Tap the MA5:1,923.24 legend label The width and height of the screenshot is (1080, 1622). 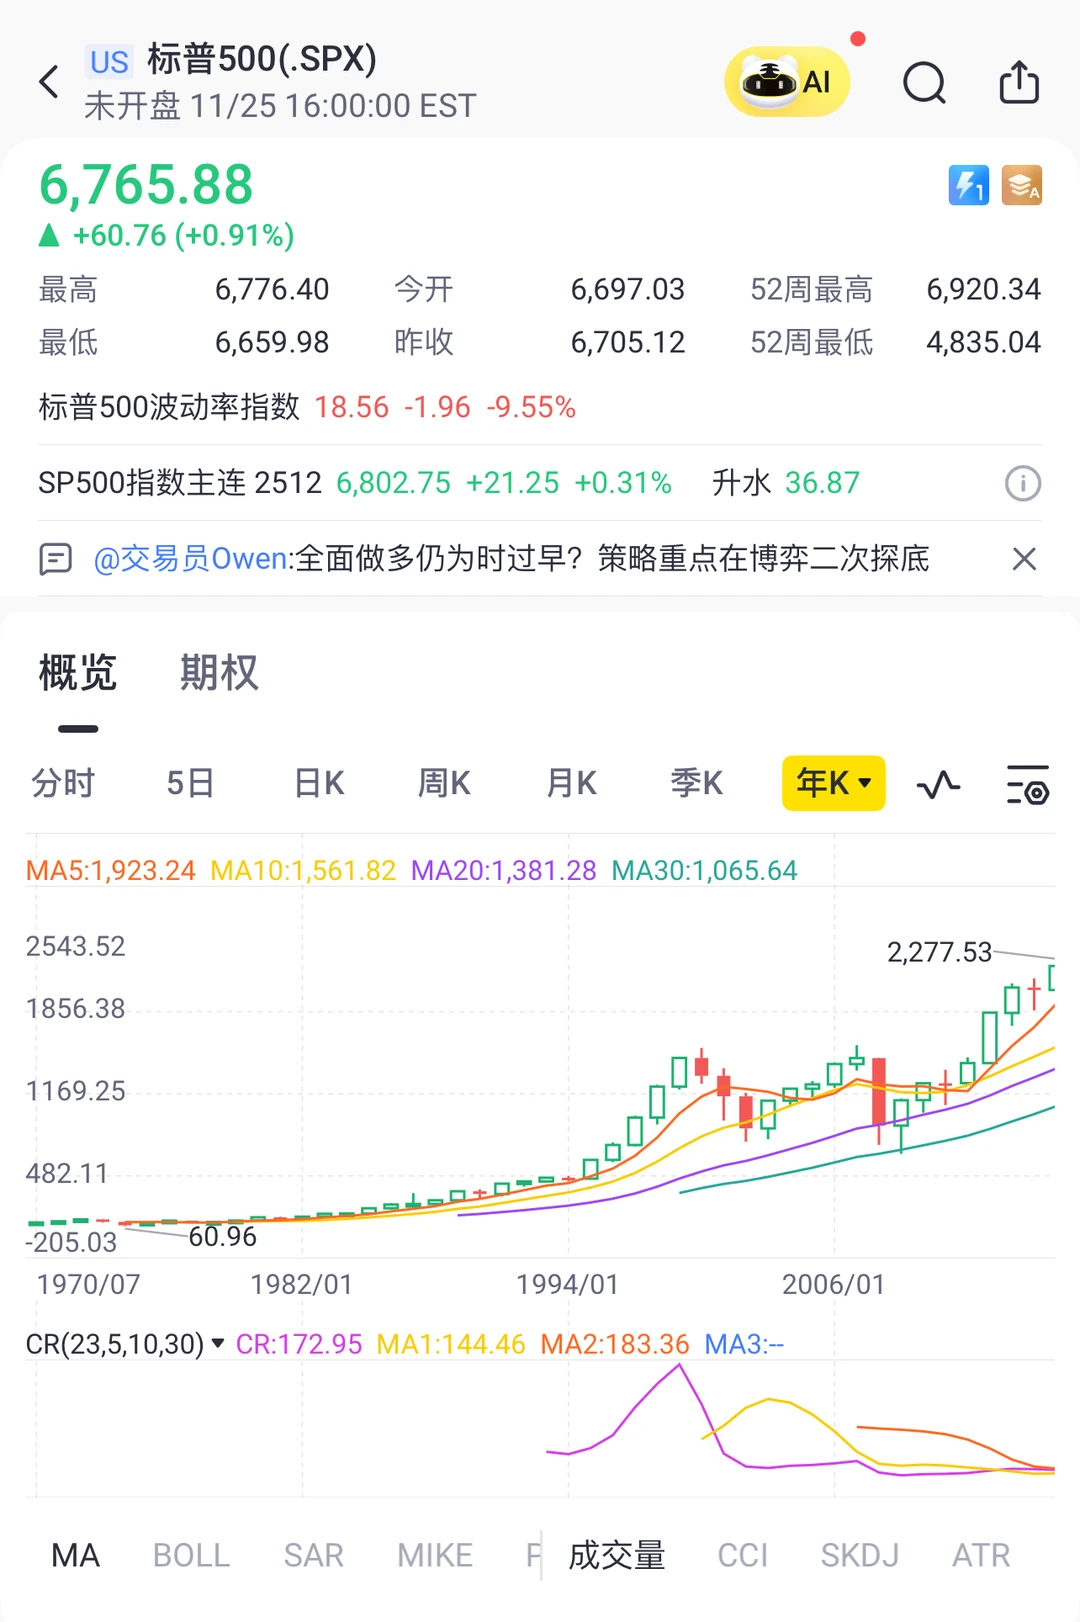pyautogui.click(x=111, y=871)
